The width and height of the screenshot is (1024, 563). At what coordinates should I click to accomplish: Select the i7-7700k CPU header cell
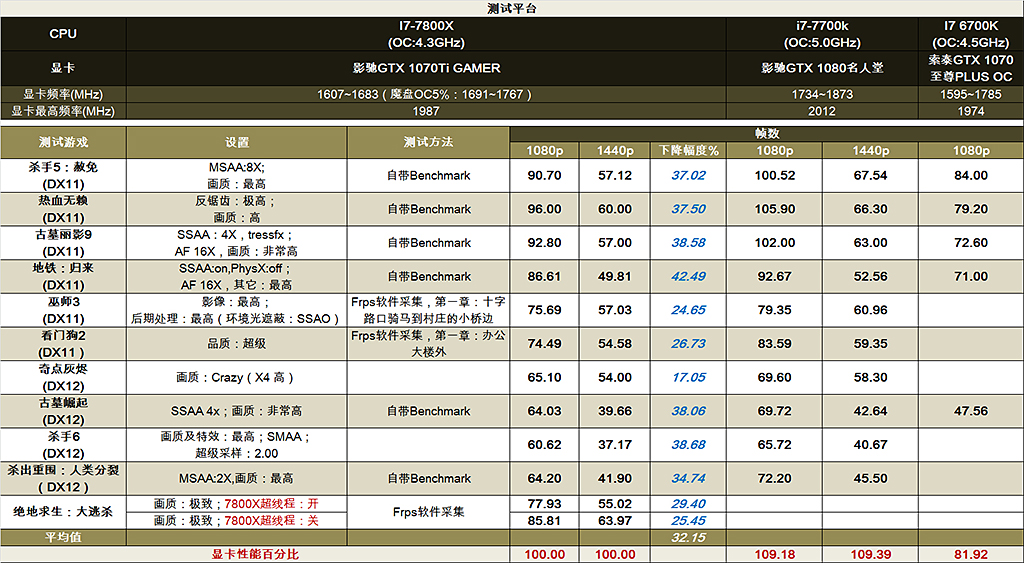[x=822, y=34]
